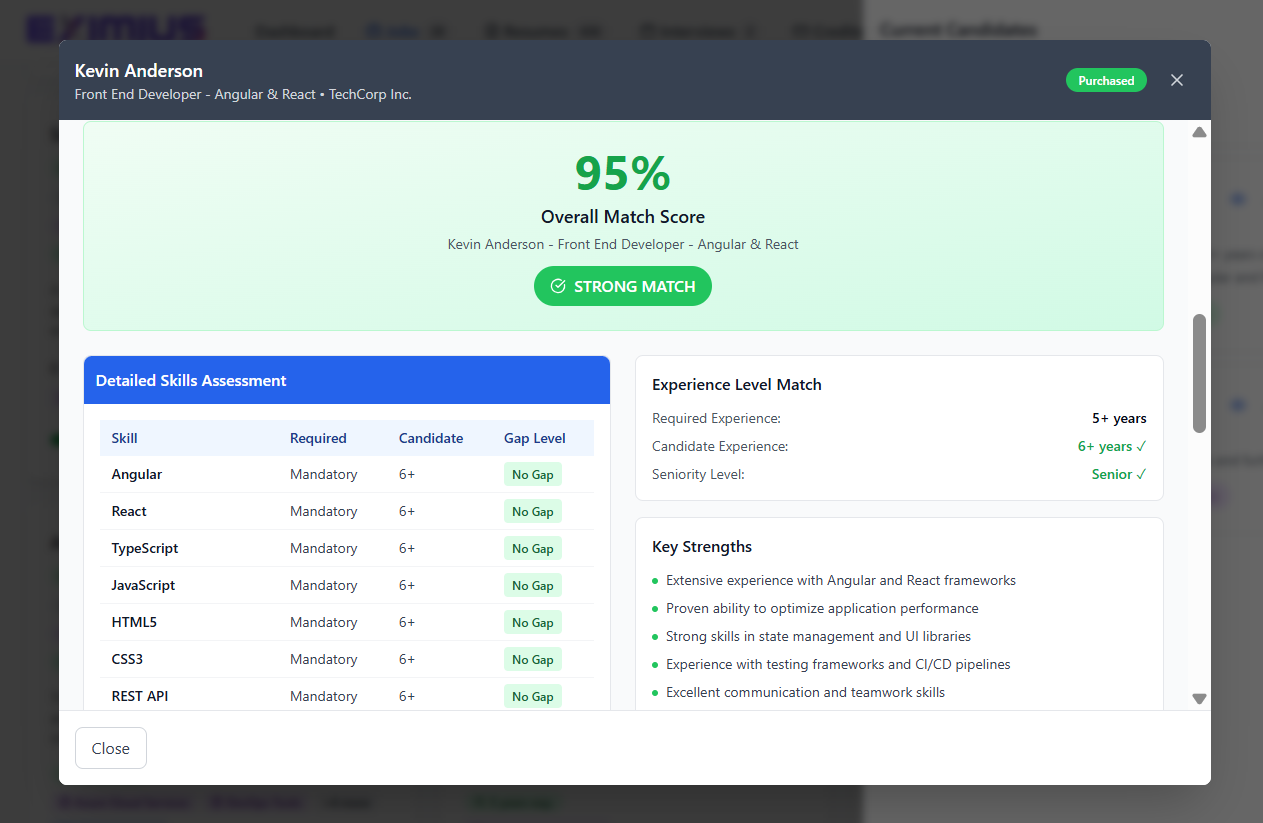Click the Gap Level column header

(534, 438)
